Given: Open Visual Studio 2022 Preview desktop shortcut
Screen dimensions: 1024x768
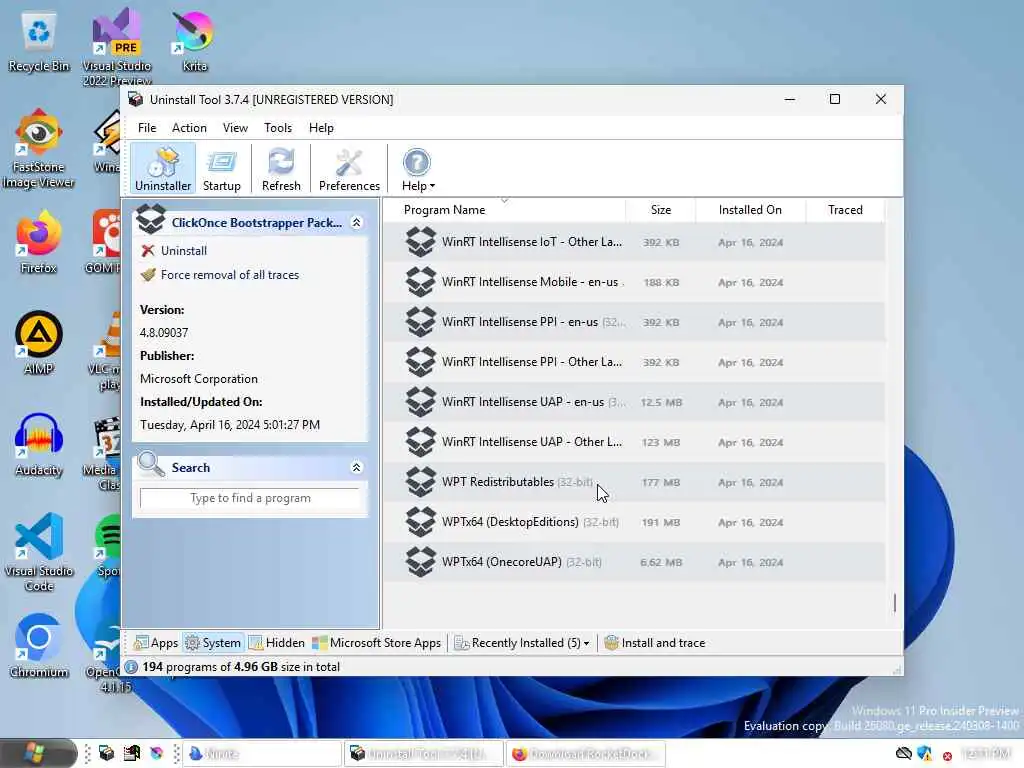Looking at the screenshot, I should 117,46.
